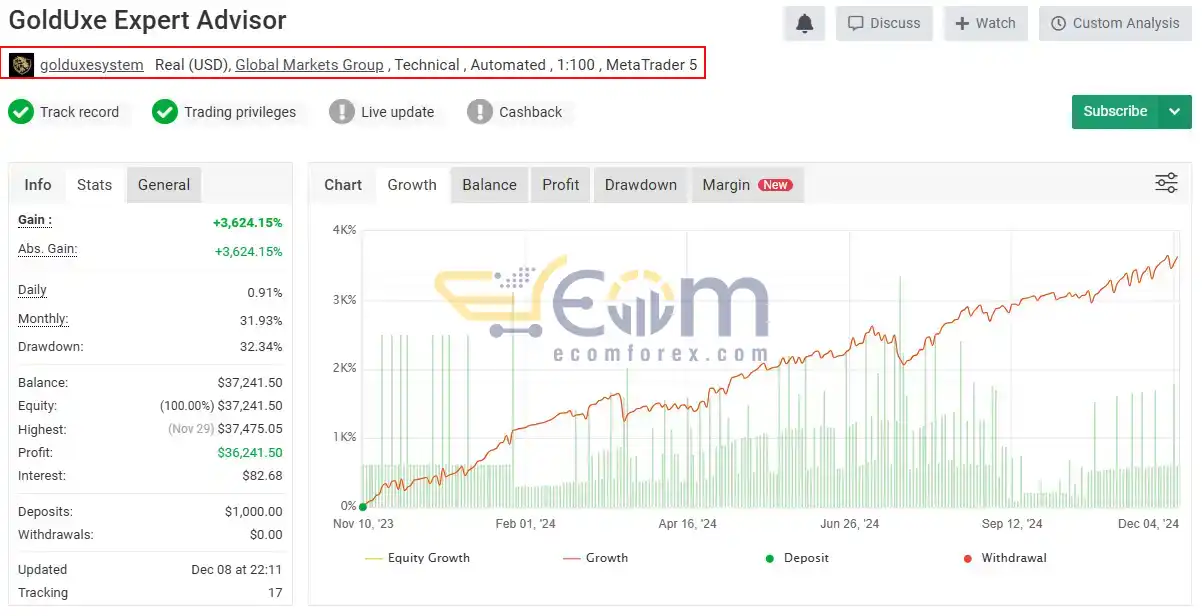
Task: Open Custom Analysis
Action: [1115, 24]
